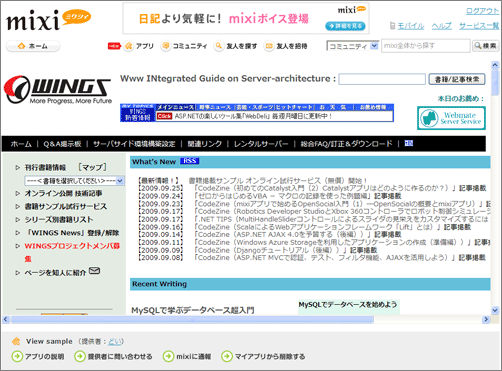The height and width of the screenshot is (371, 502).
Task: Click the red Click badge in news ticker
Action: 164,116
